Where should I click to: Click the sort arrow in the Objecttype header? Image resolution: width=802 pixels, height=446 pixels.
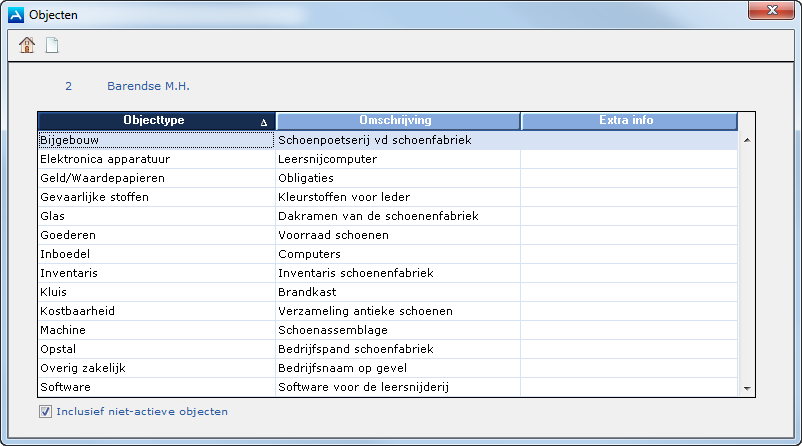click(x=264, y=123)
